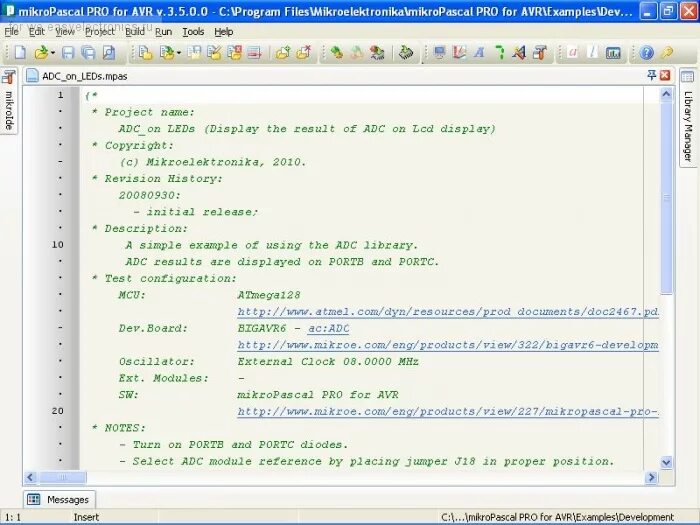Click the red lines toolbar icon
Viewport: 700px width, 525px height.
click(254, 53)
